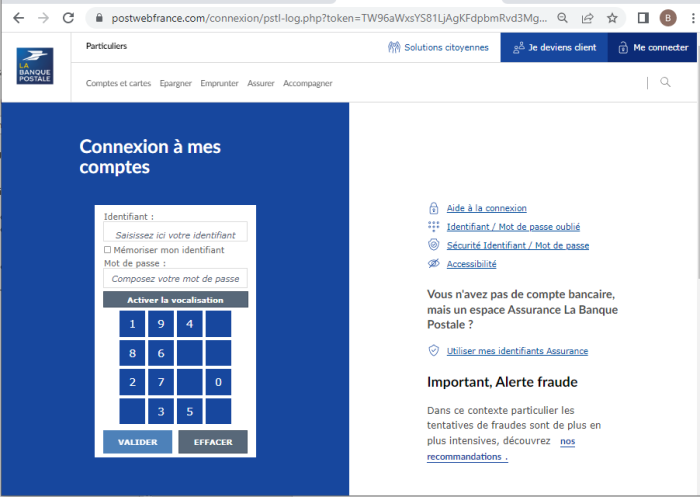Select keypad digit 7
Image resolution: width=700 pixels, height=497 pixels.
pos(161,382)
